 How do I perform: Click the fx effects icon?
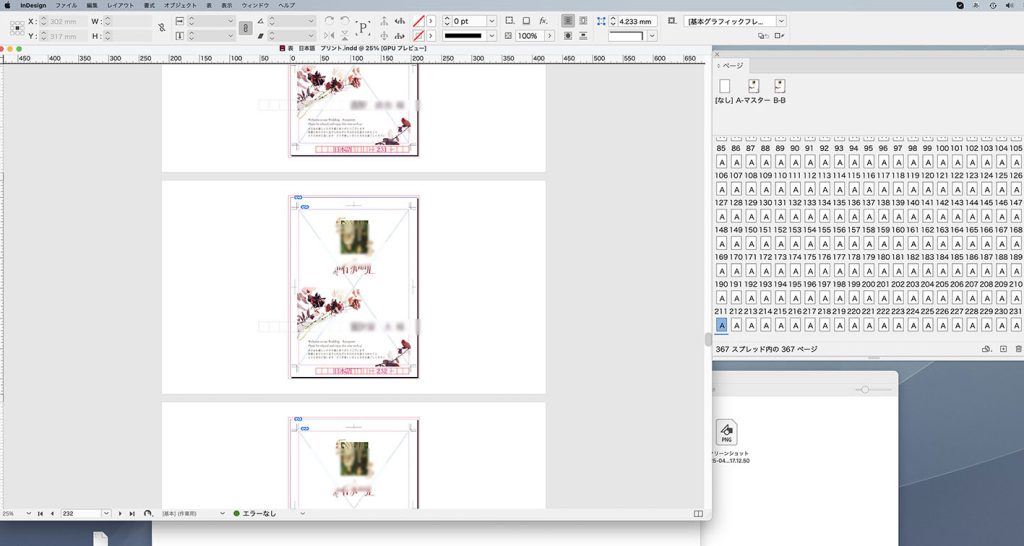point(543,22)
